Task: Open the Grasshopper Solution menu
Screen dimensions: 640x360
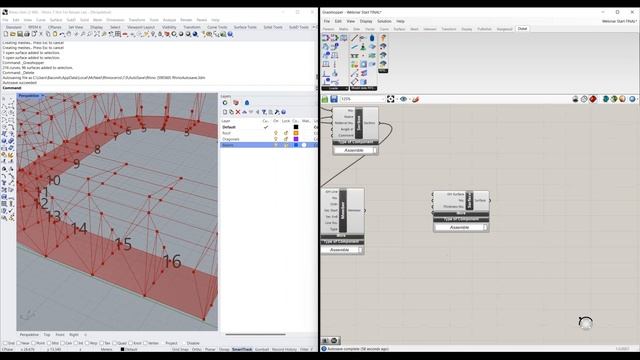Action: pos(384,21)
